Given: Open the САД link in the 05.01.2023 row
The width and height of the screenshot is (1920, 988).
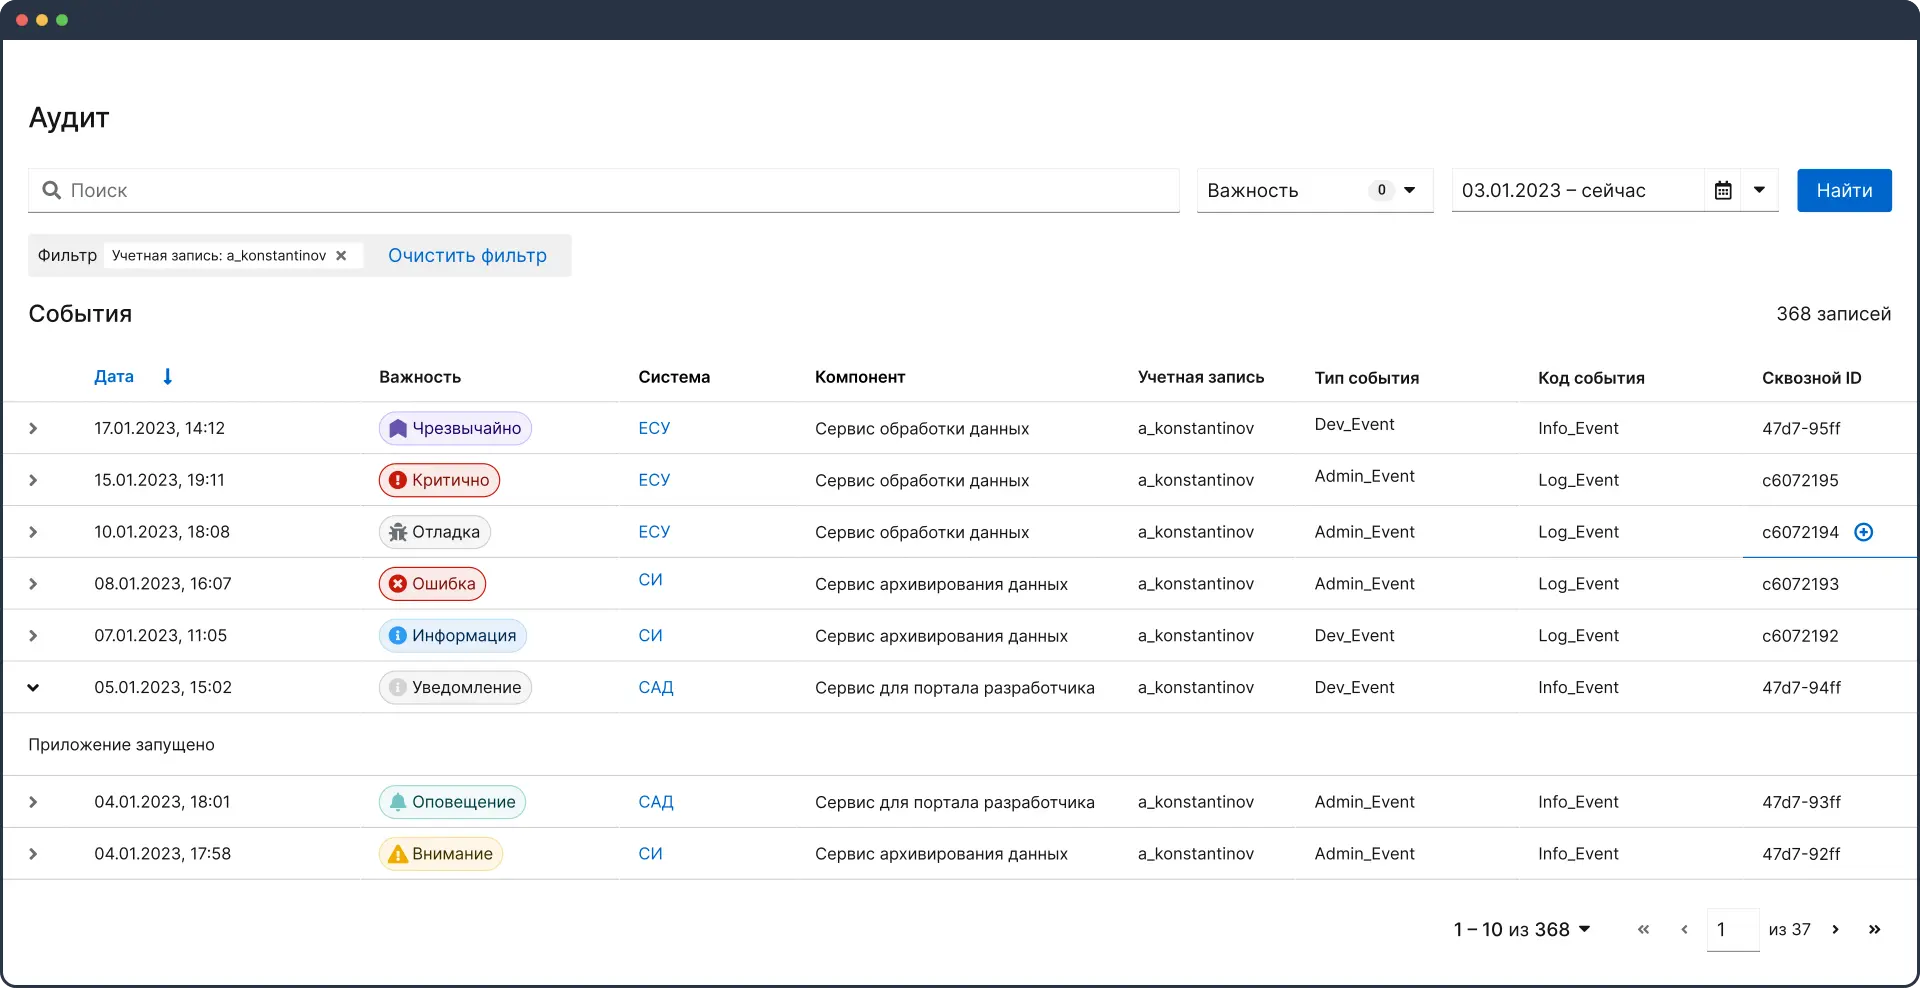Looking at the screenshot, I should pos(656,688).
